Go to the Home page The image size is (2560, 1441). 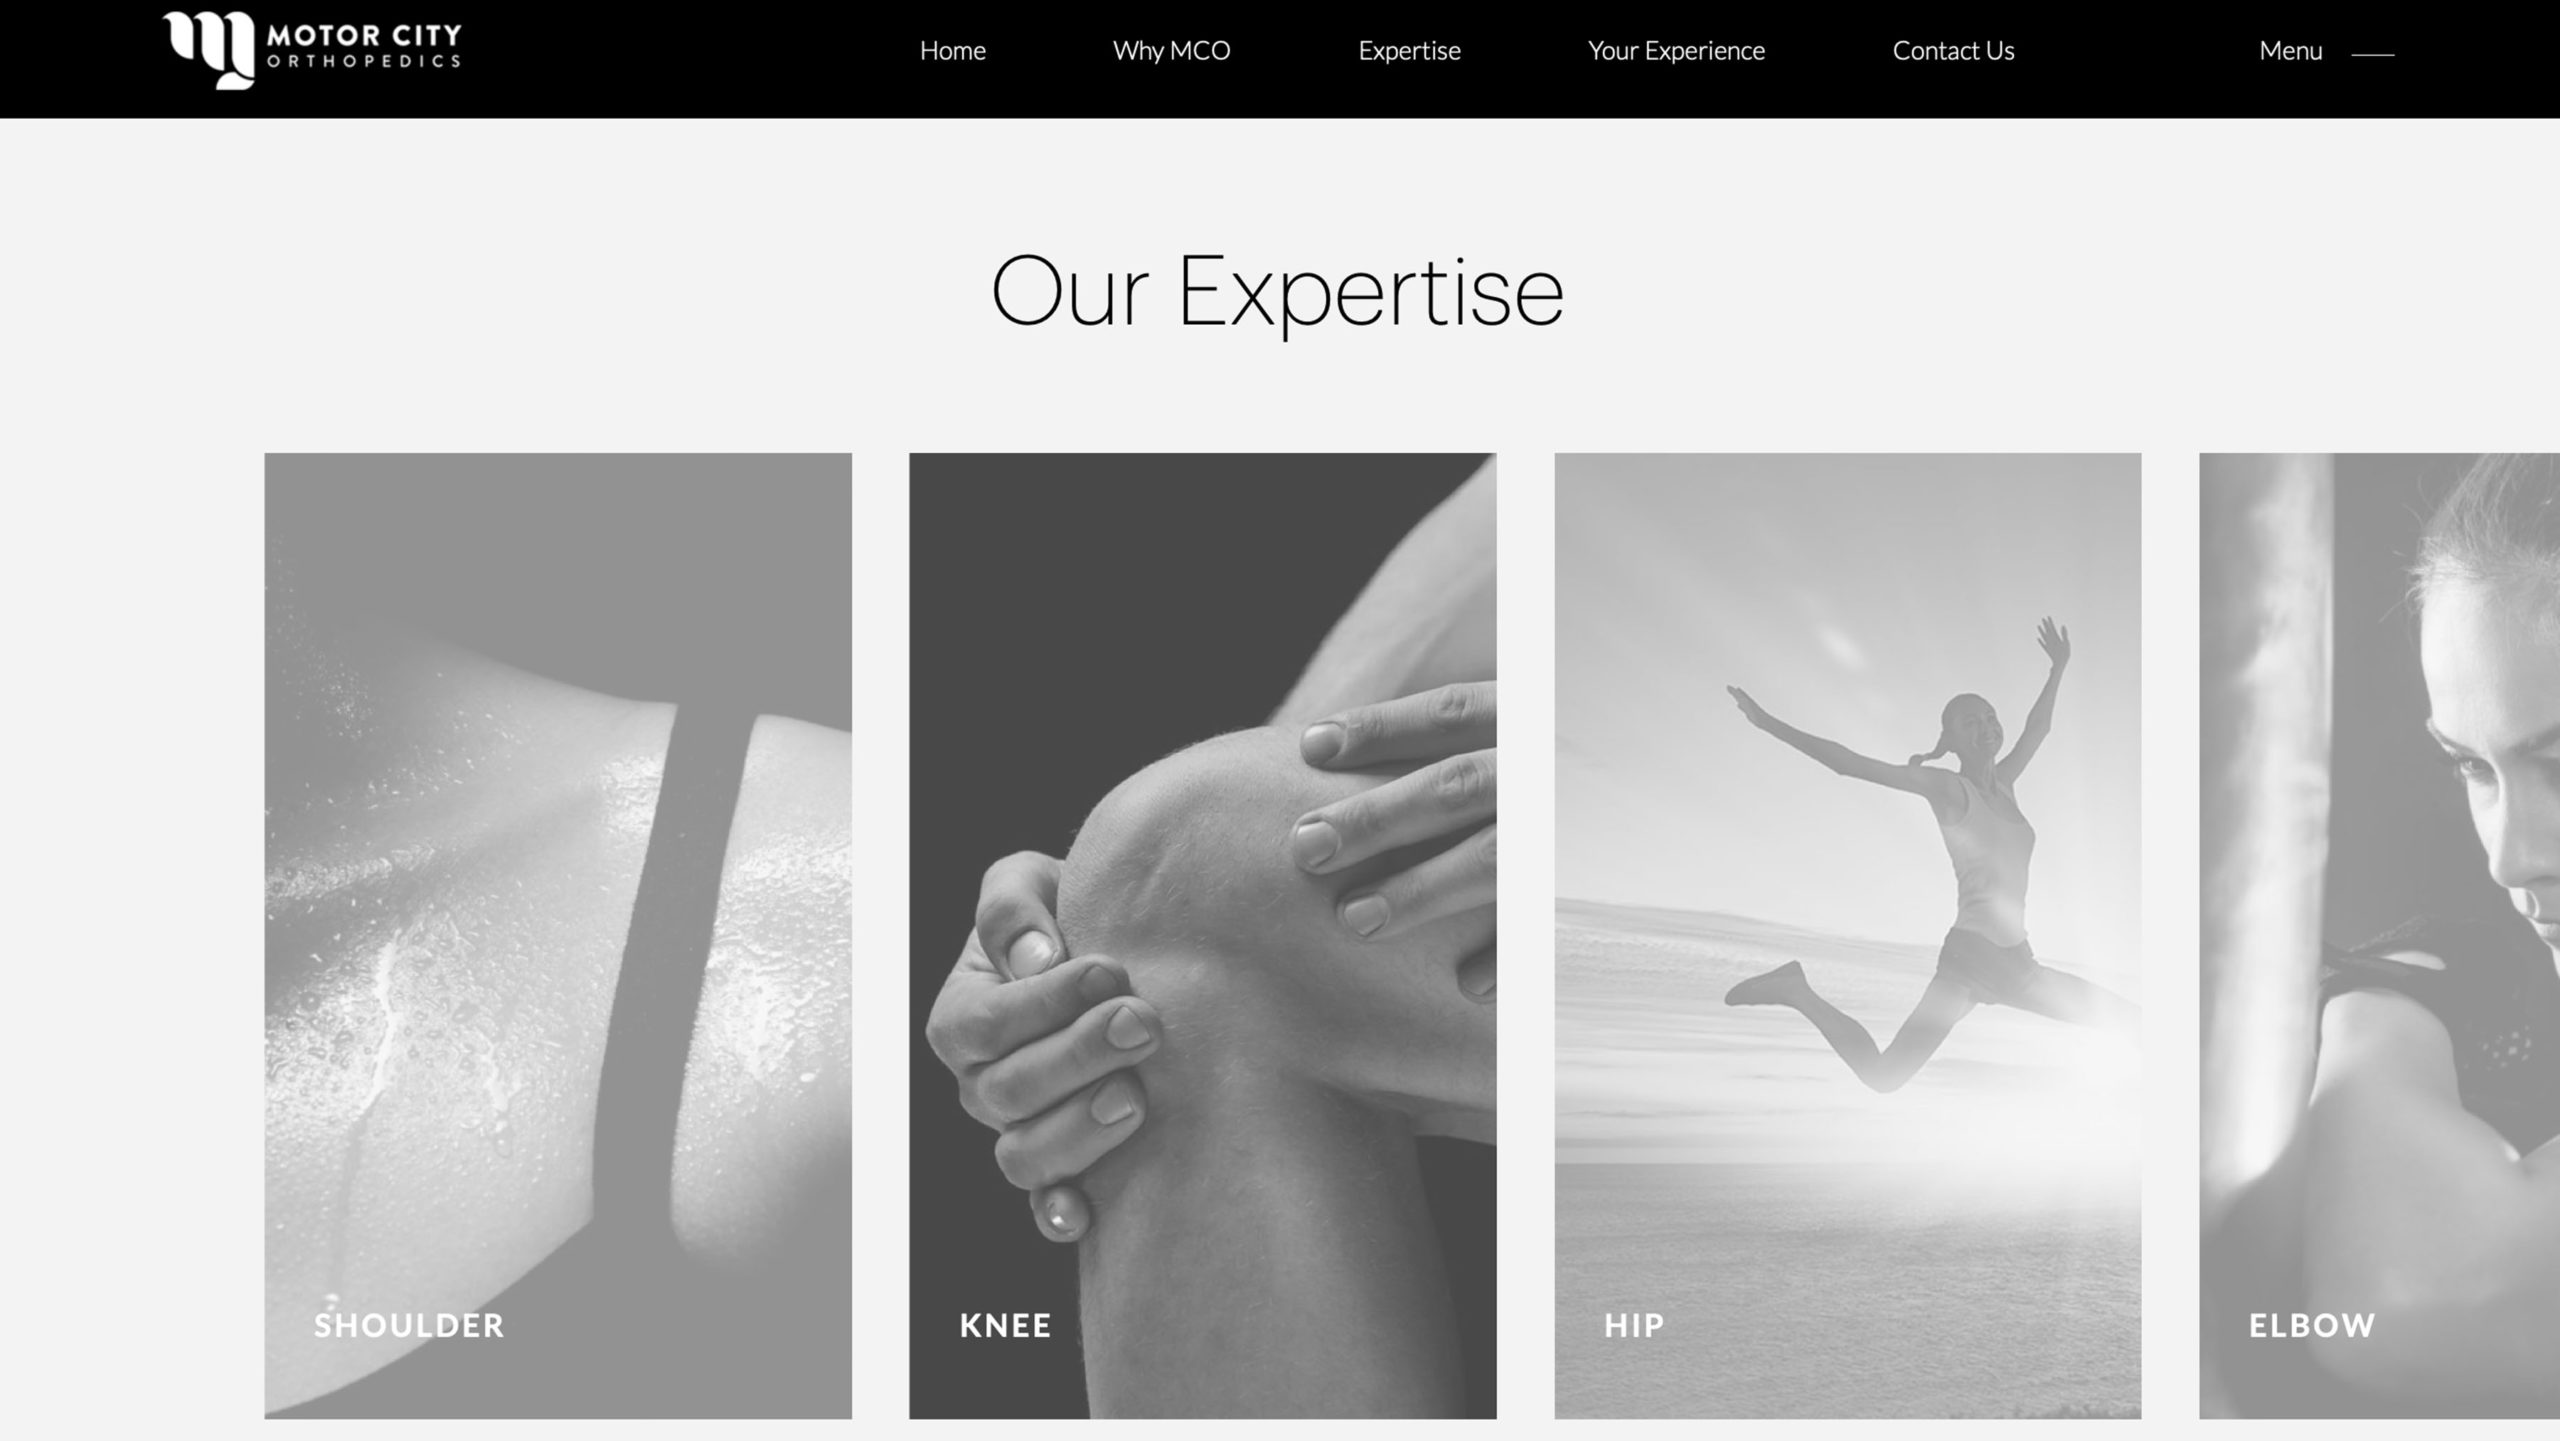952,51
